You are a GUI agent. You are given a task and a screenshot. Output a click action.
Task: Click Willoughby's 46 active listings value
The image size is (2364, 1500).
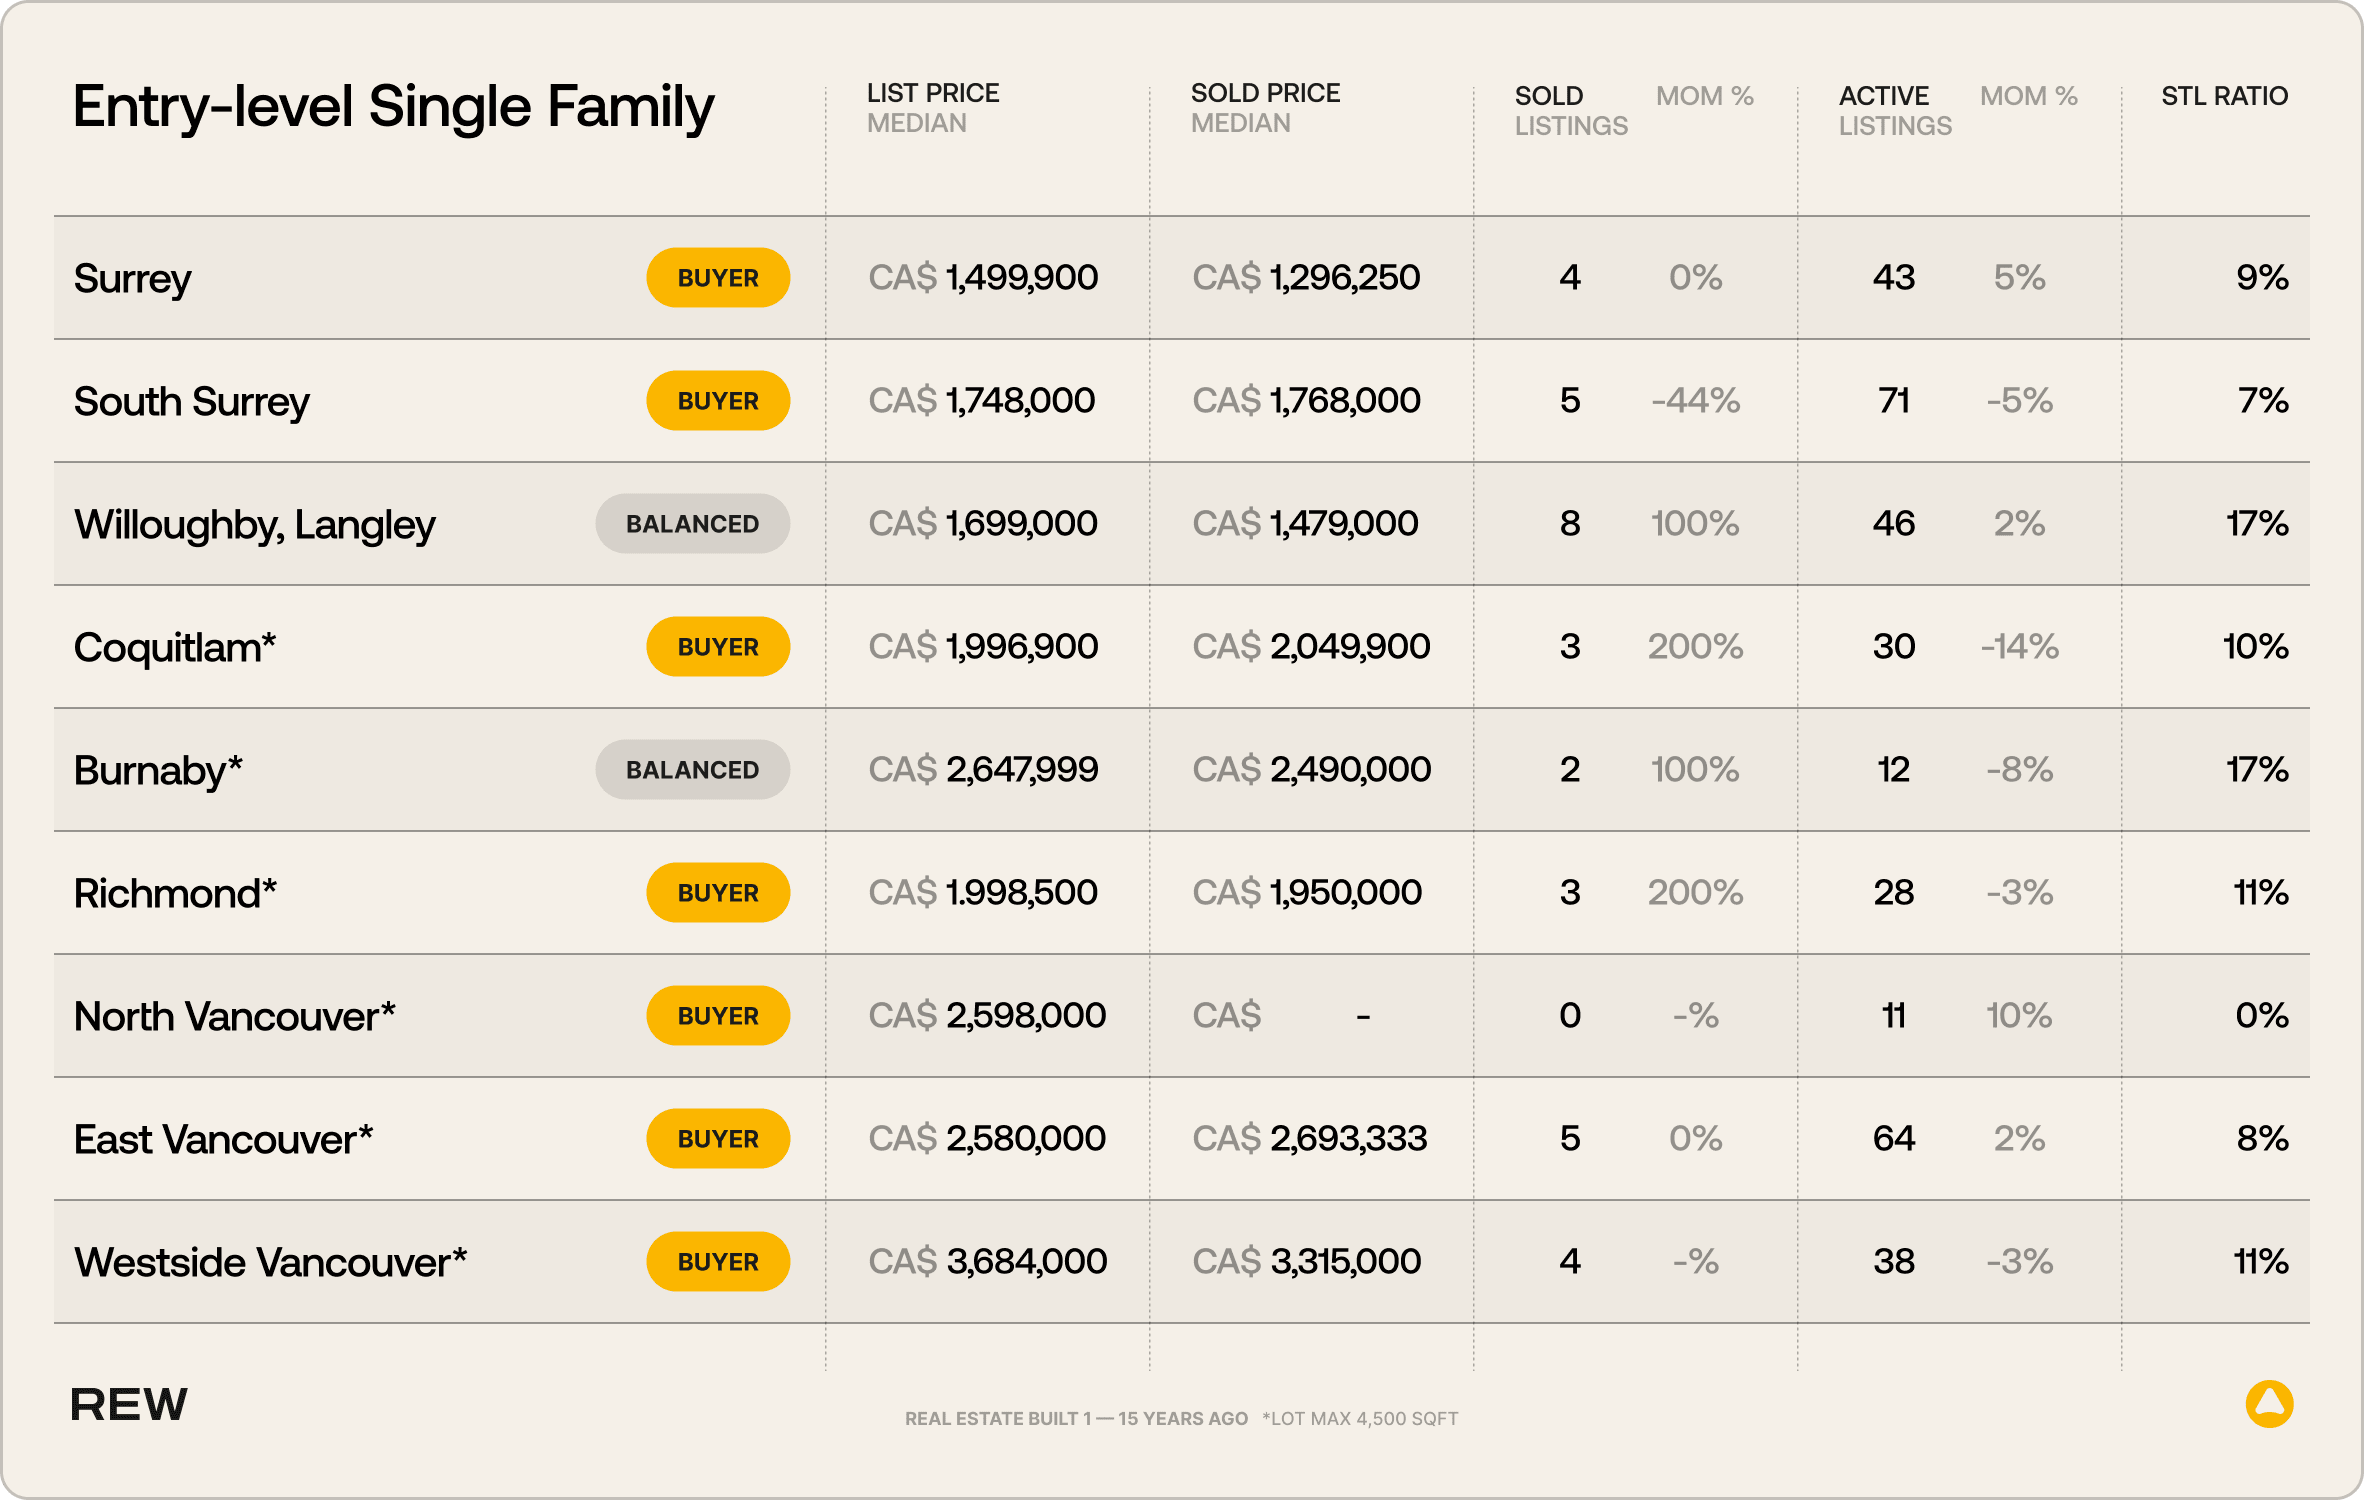1894,523
